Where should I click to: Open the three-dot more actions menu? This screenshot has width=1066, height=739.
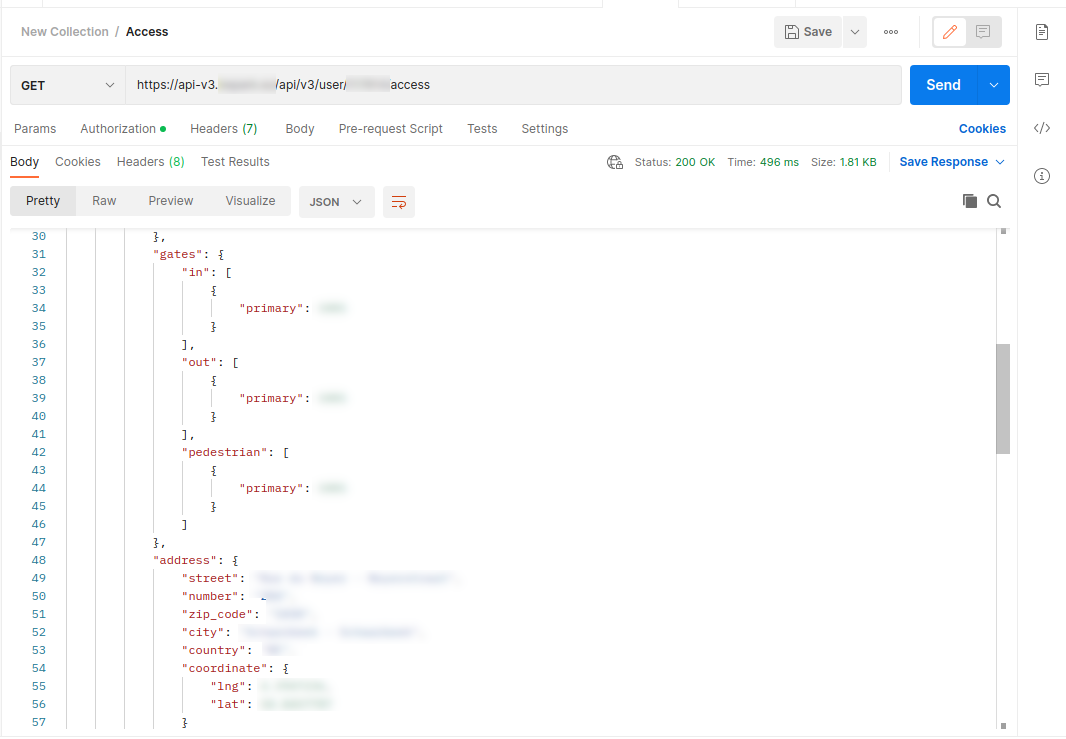[x=891, y=32]
